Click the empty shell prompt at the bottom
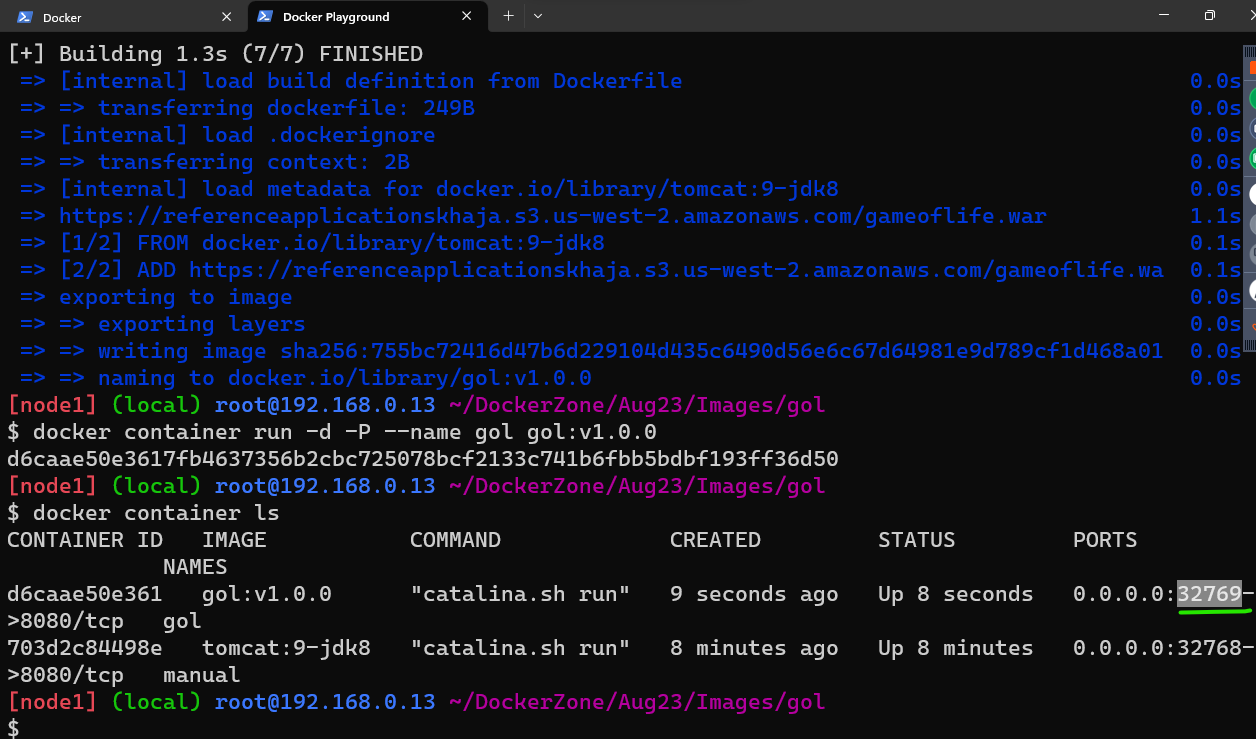The width and height of the screenshot is (1256, 739). [14, 728]
